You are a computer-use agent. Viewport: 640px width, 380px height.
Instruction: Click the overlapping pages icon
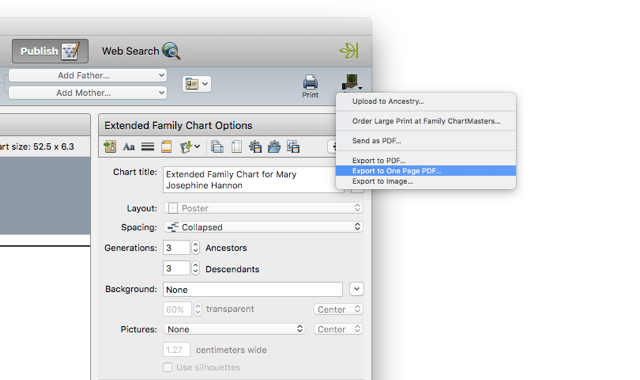click(217, 147)
